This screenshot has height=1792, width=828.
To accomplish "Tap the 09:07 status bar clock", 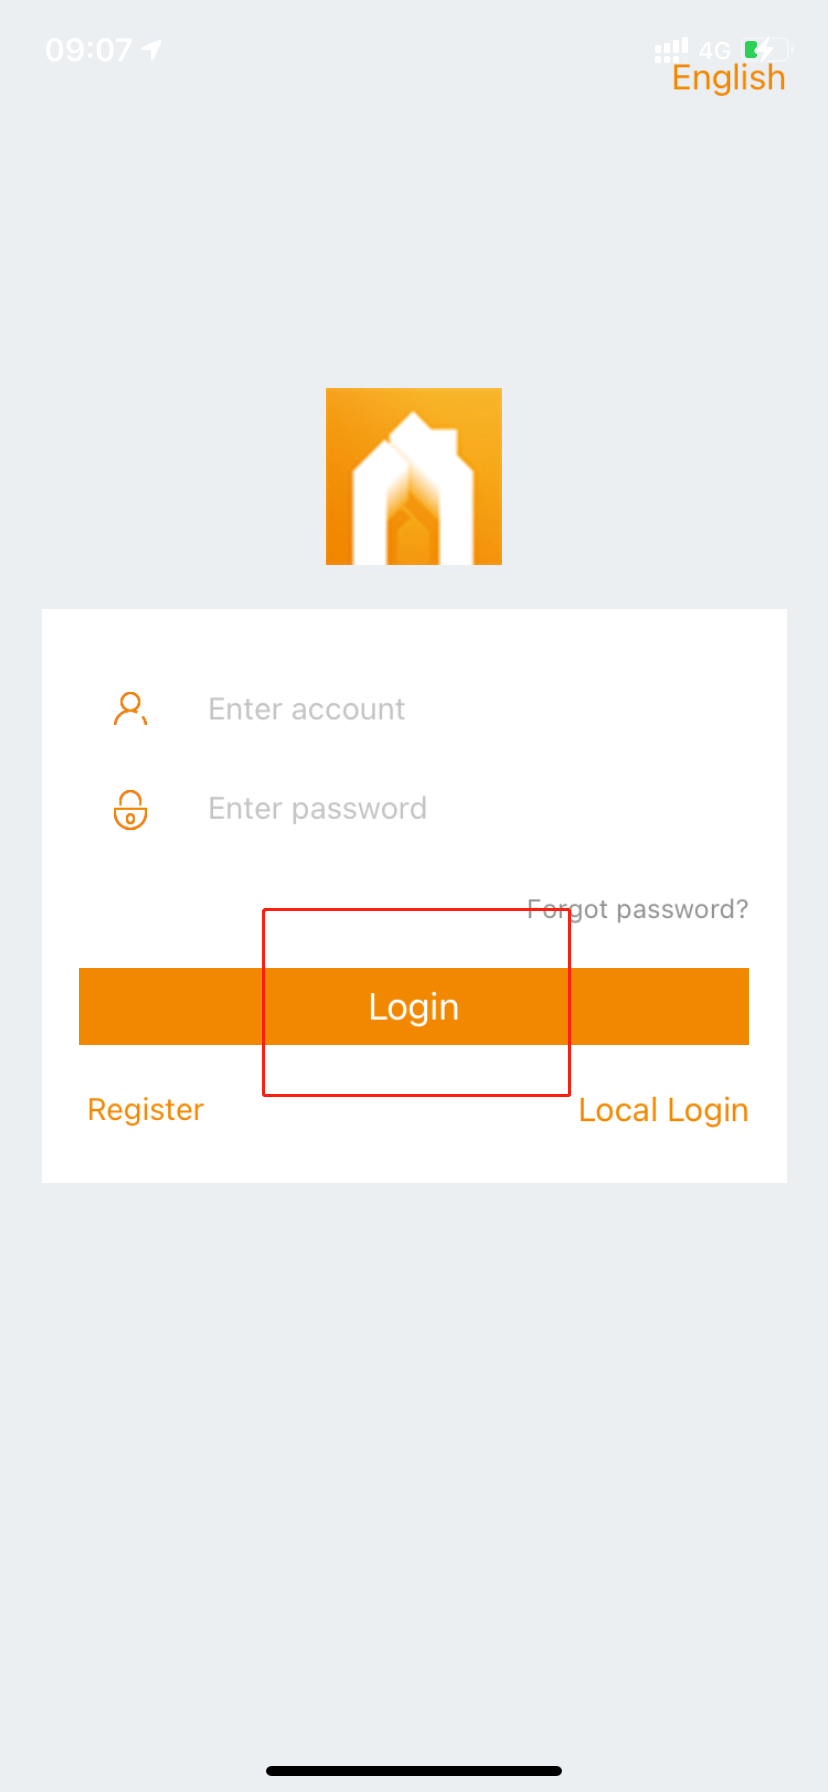I will tap(88, 49).
